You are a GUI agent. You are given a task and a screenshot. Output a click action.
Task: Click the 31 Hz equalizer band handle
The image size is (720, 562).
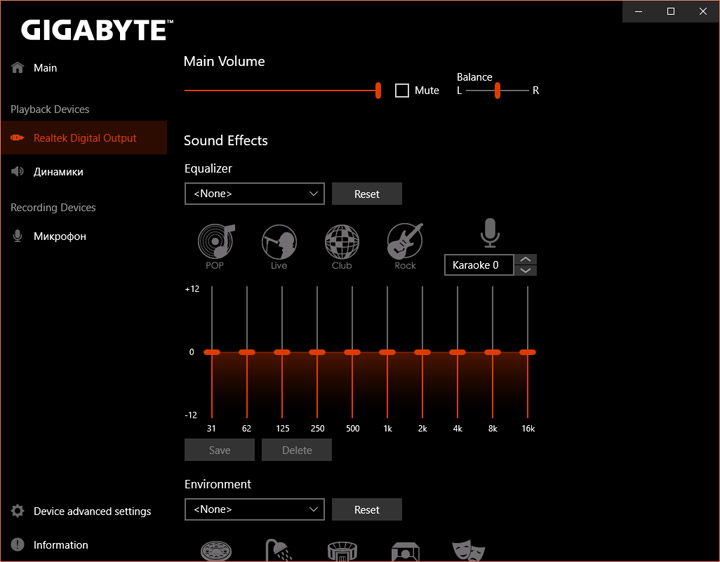(212, 352)
